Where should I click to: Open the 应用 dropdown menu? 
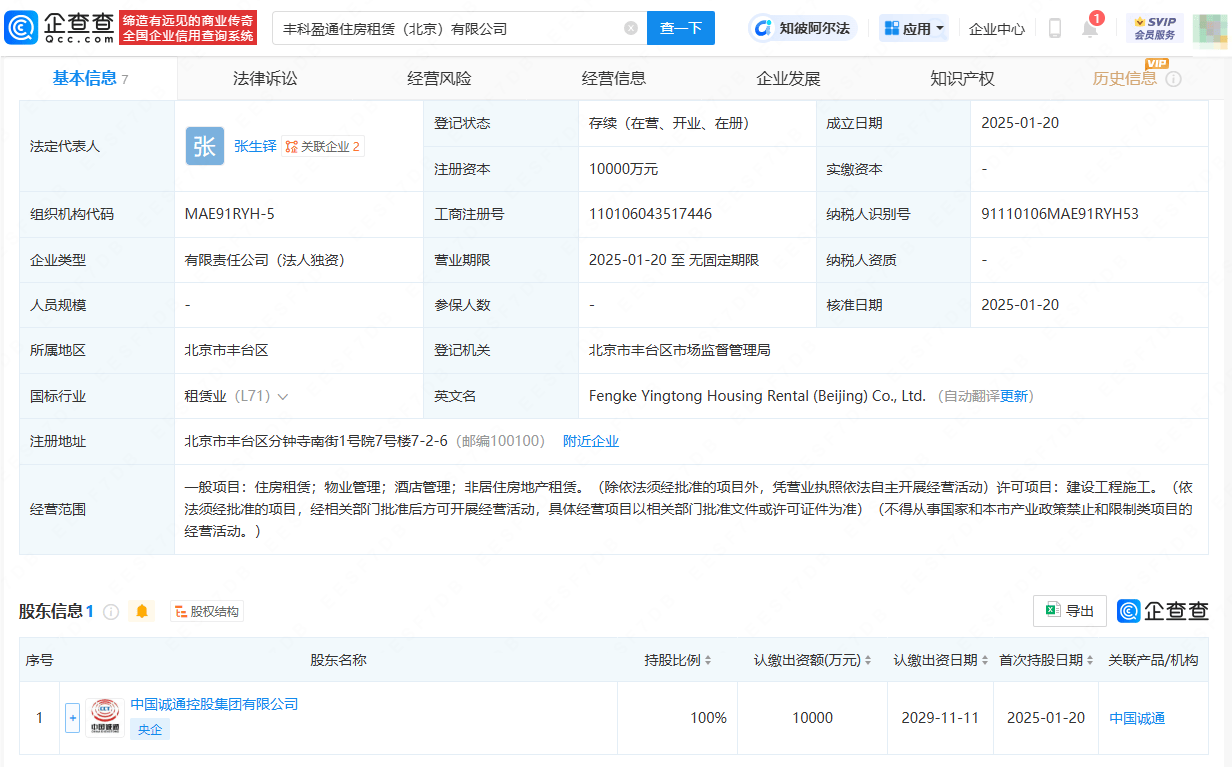tap(914, 28)
